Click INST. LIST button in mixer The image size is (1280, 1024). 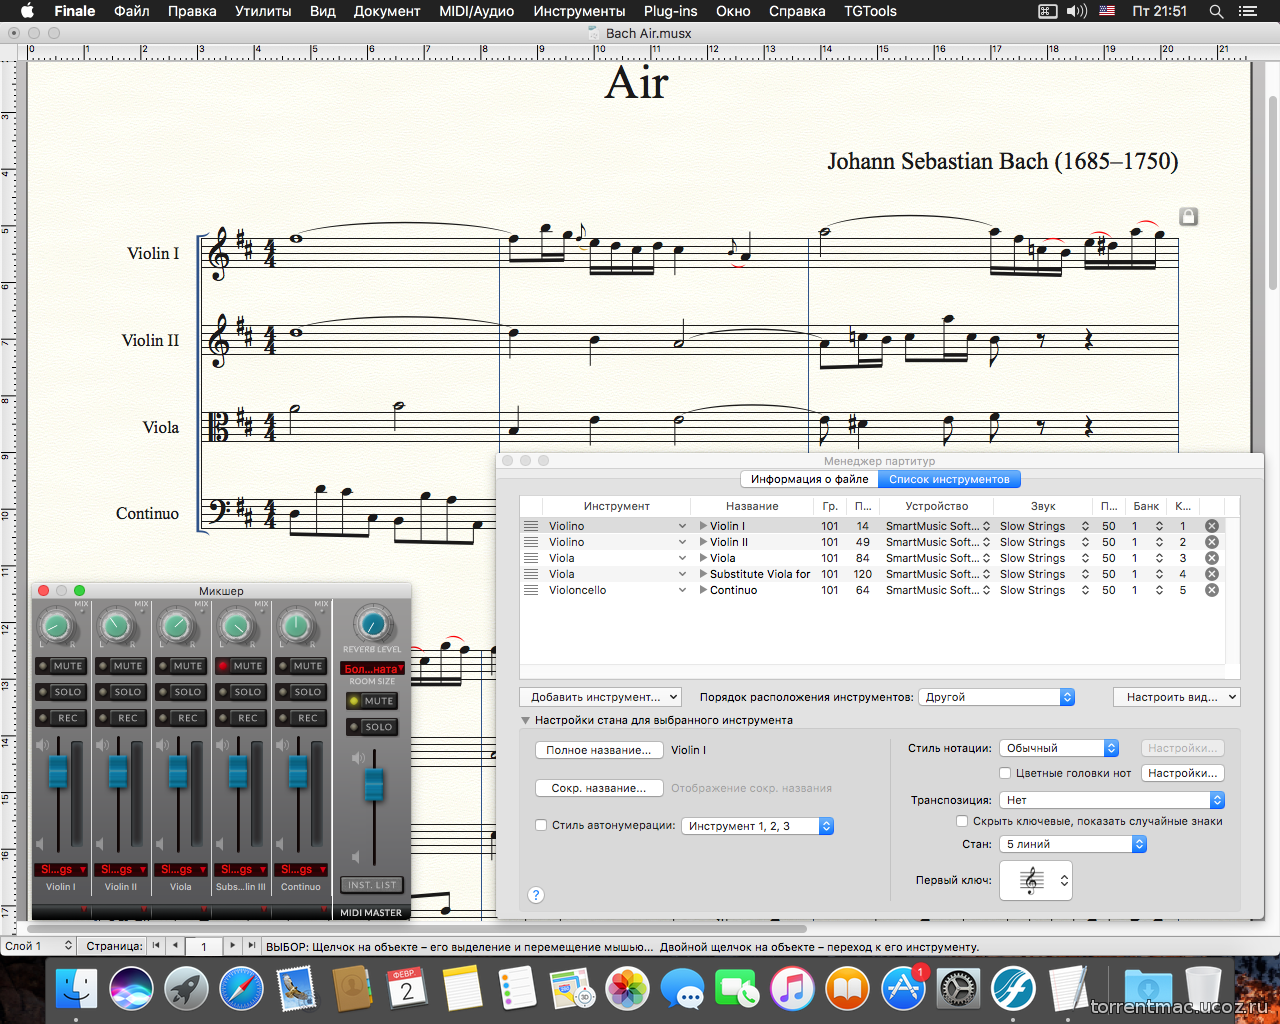[x=372, y=885]
